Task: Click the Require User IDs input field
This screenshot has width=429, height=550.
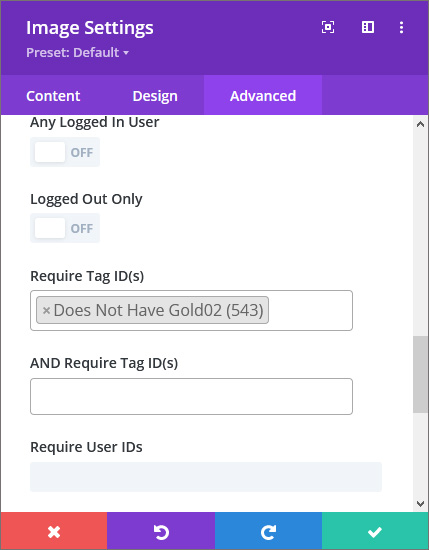Action: click(x=206, y=477)
